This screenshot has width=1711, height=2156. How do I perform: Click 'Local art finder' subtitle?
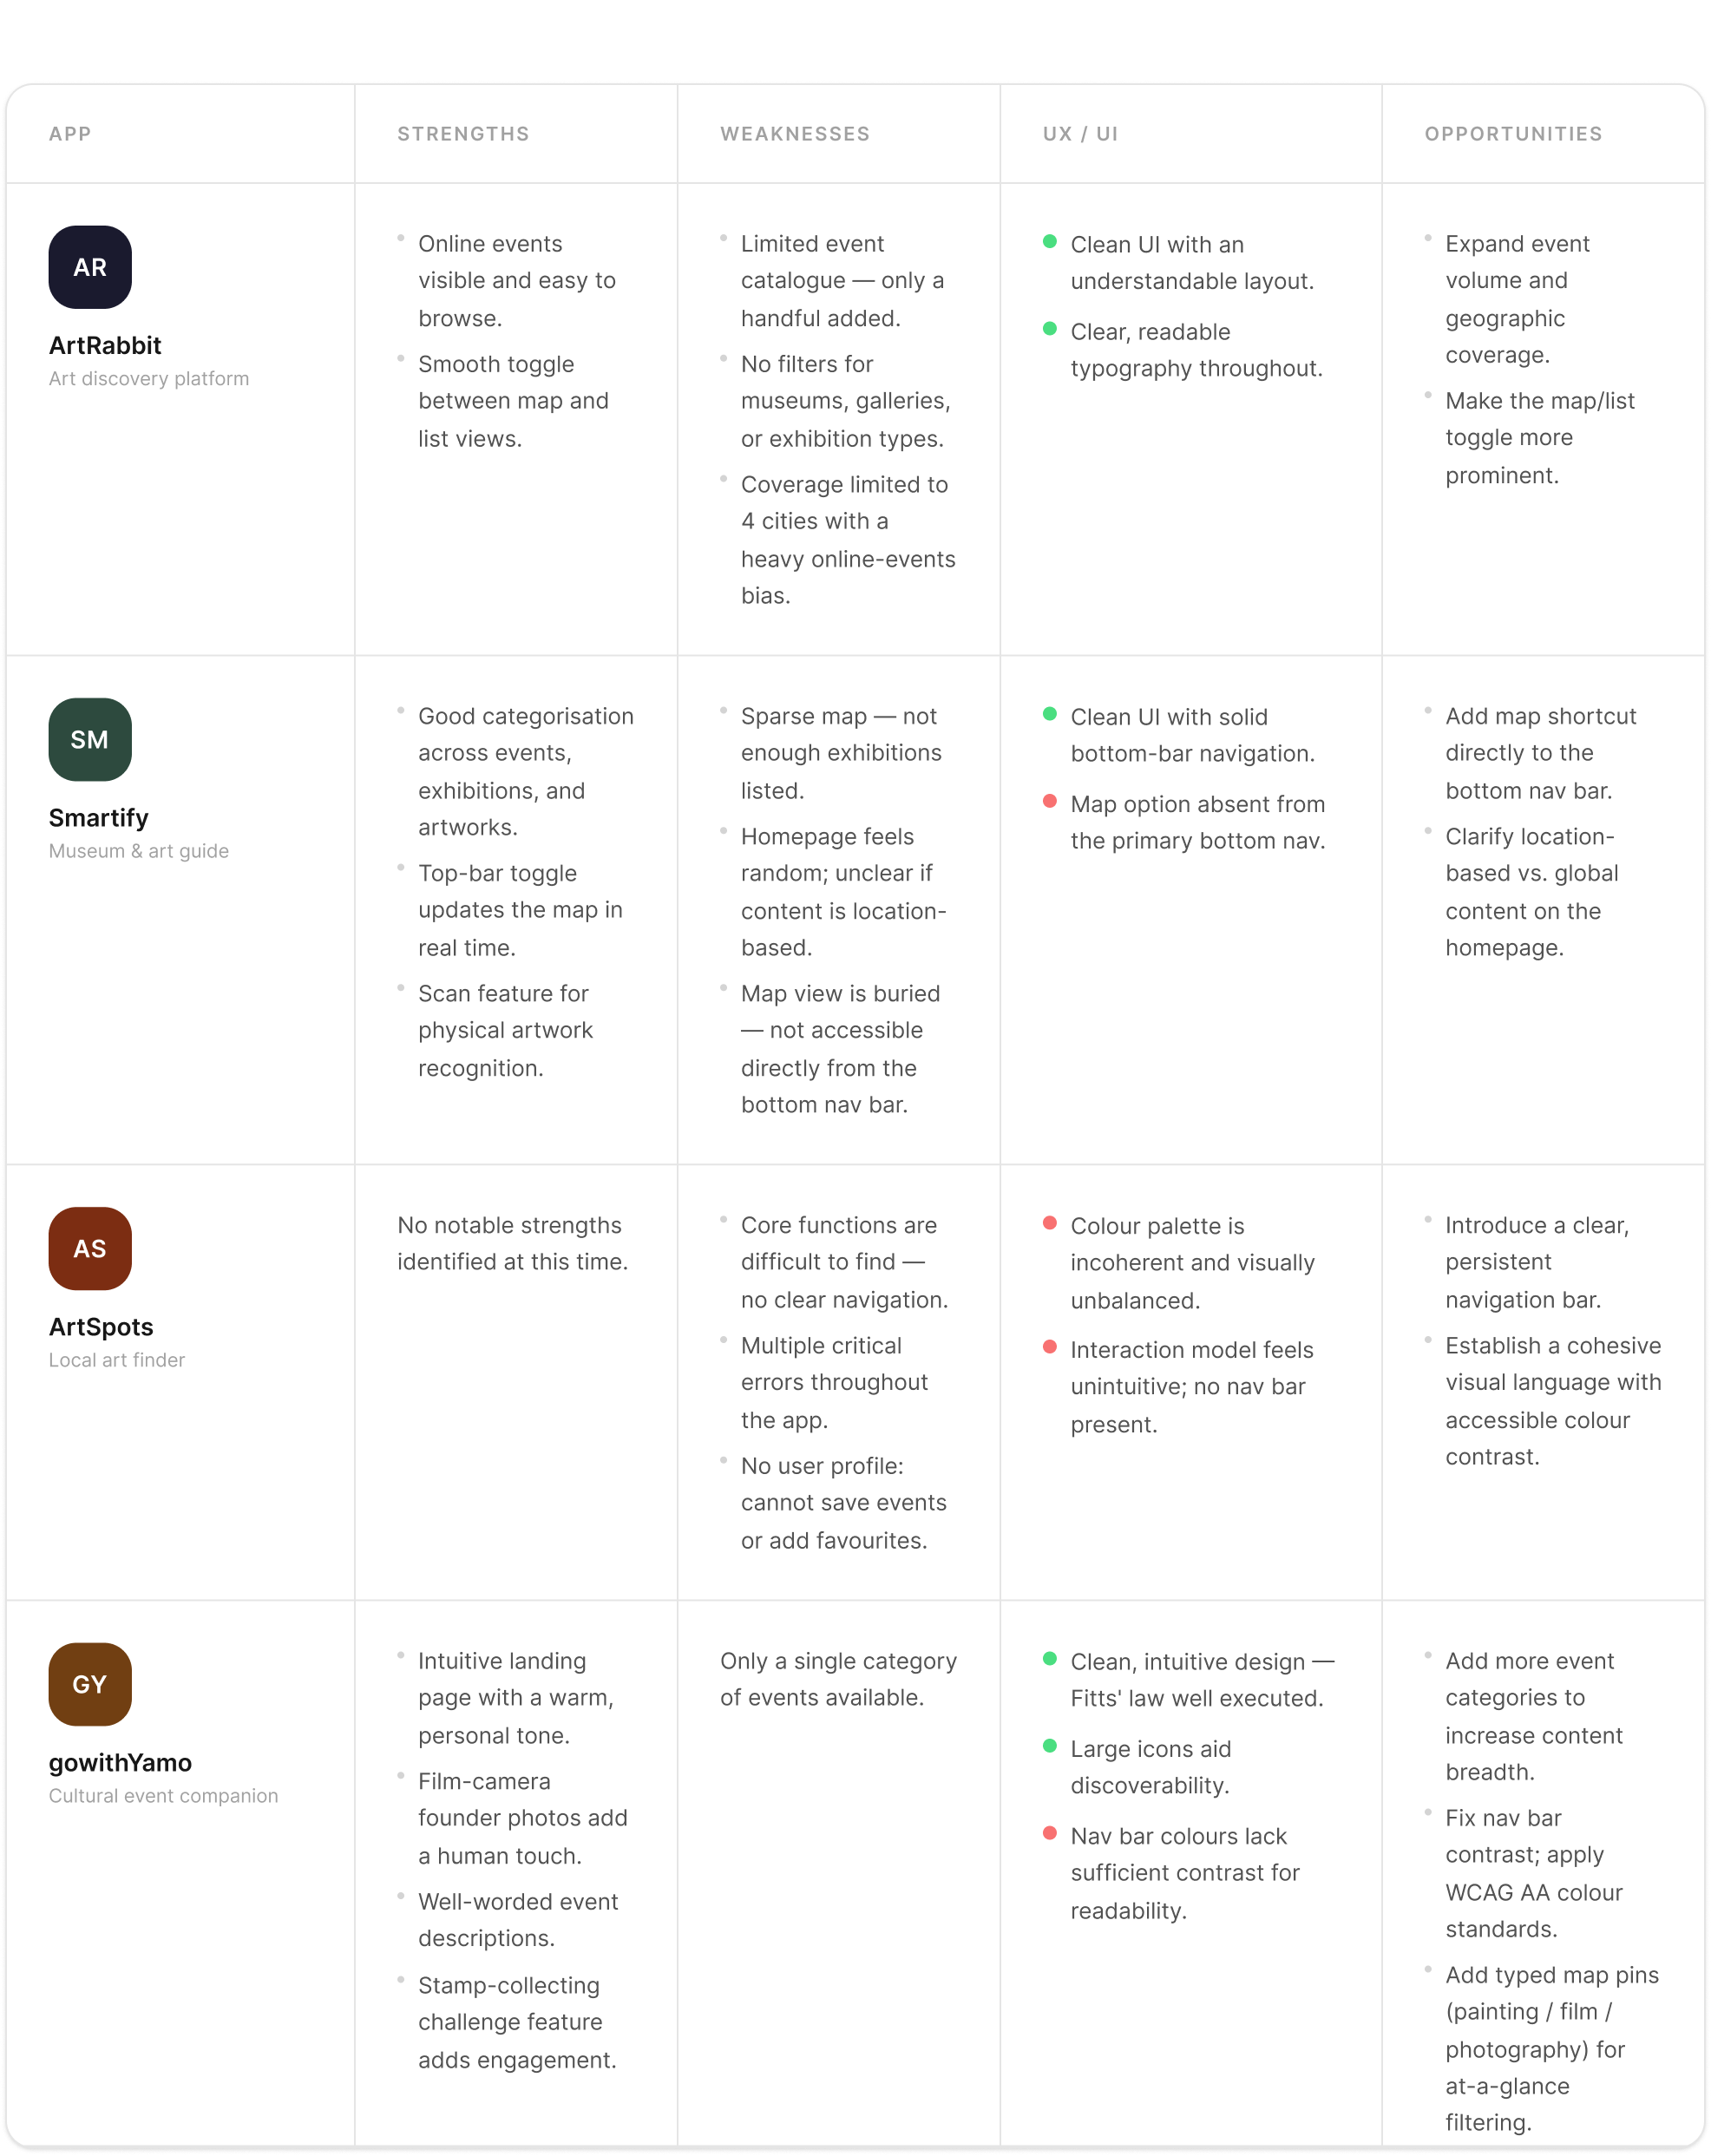[117, 1361]
